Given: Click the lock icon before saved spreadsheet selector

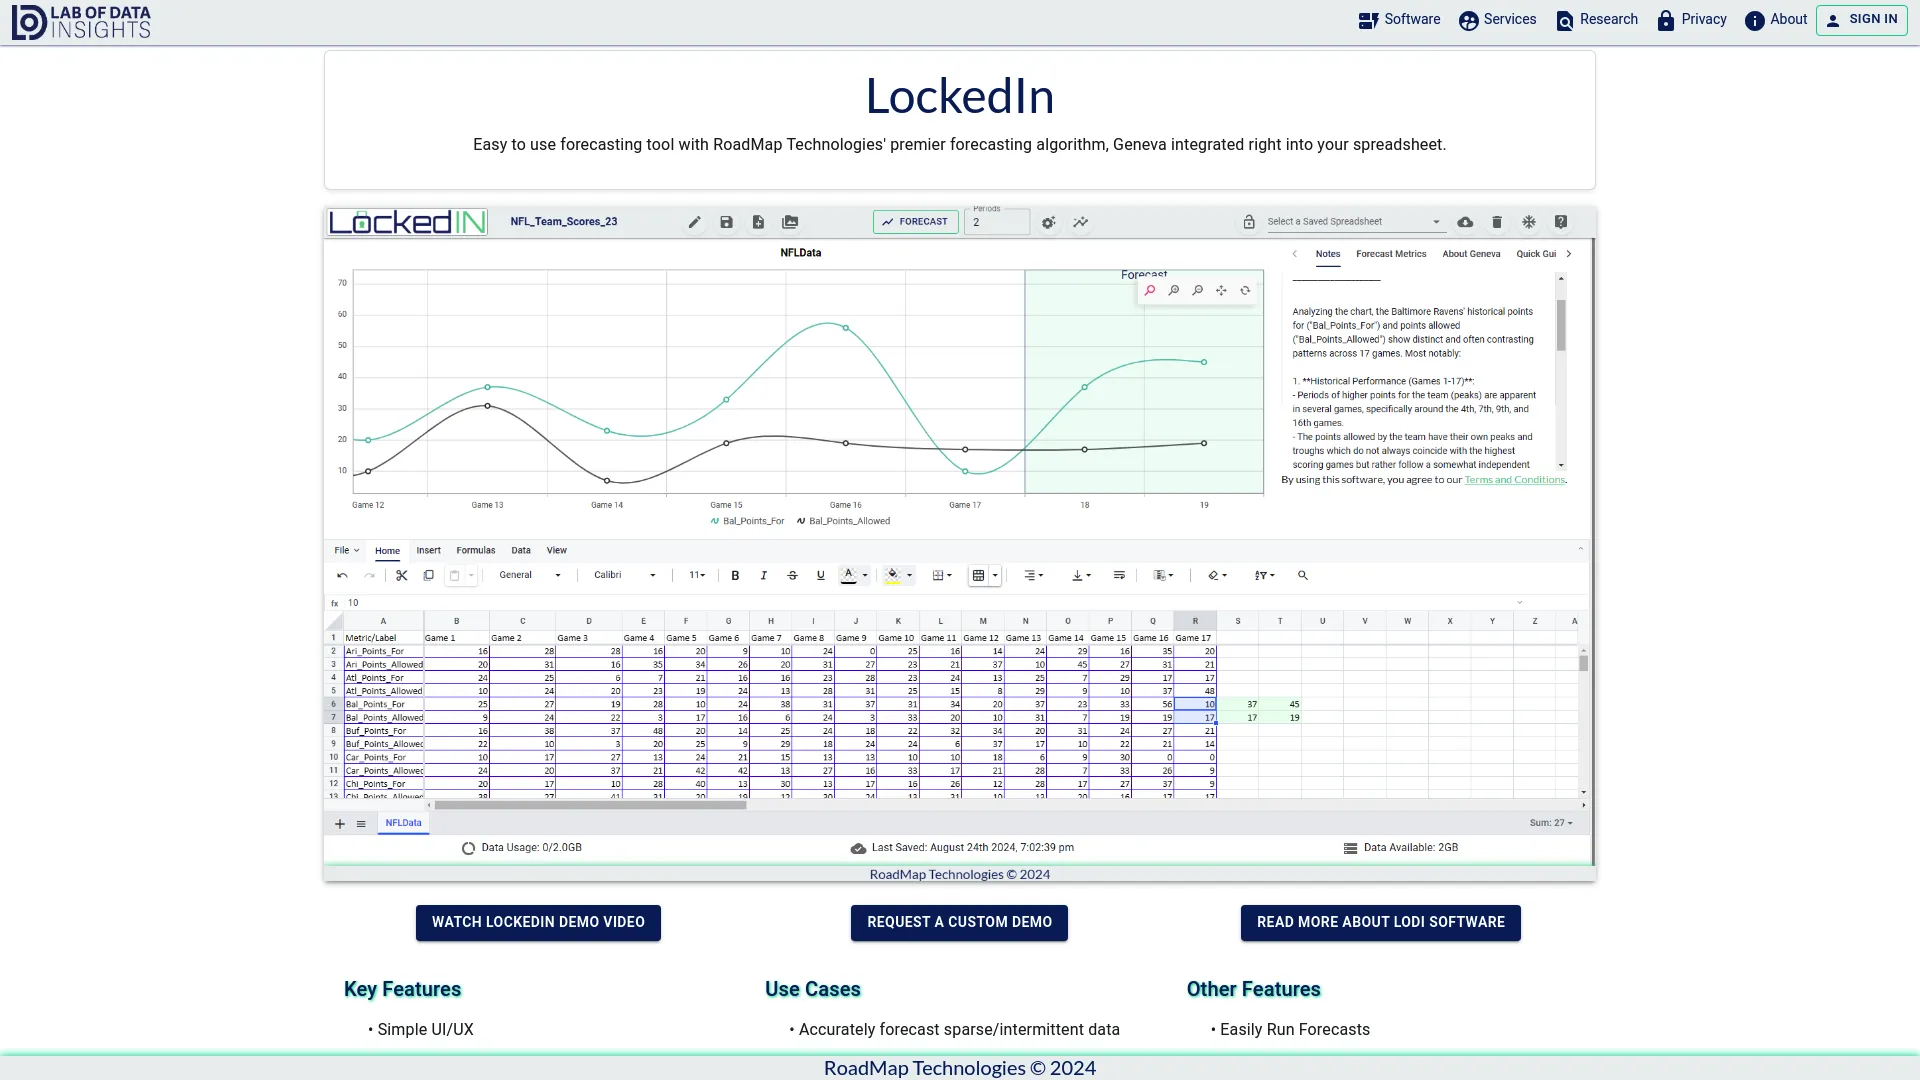Looking at the screenshot, I should click(x=1249, y=222).
